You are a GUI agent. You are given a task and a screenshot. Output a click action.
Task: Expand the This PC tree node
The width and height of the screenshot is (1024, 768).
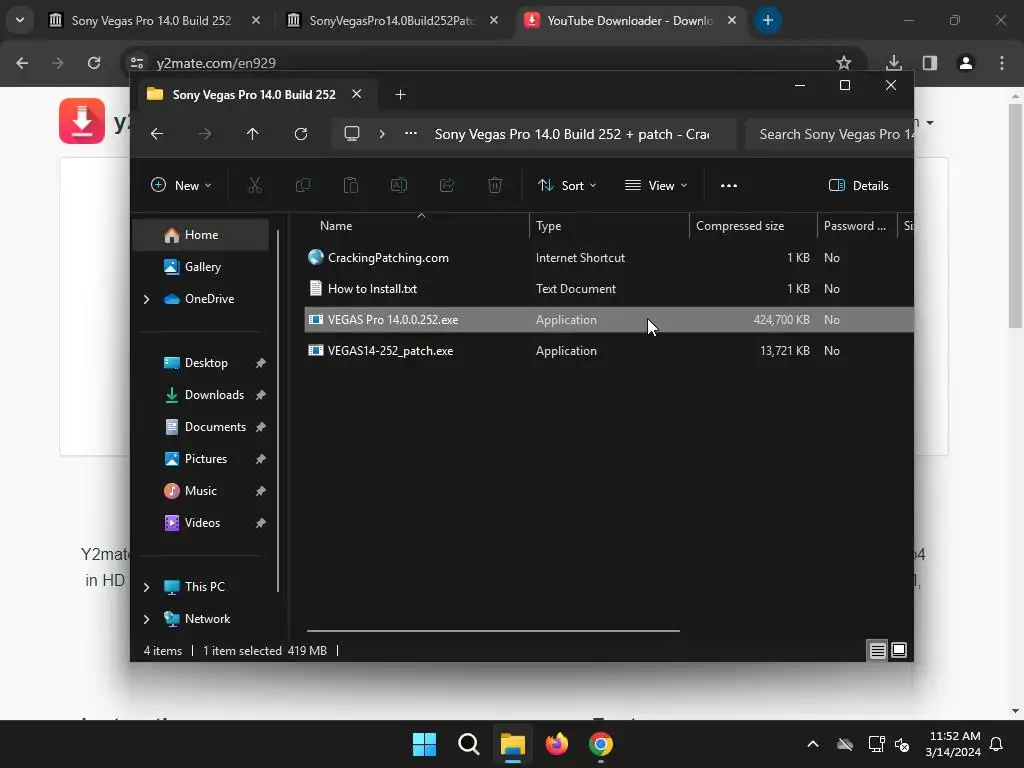(x=146, y=587)
